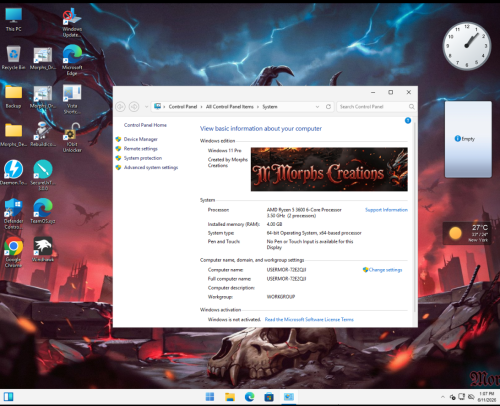Expand the address bar history dropdown
This screenshot has width=500, height=406.
317,107
